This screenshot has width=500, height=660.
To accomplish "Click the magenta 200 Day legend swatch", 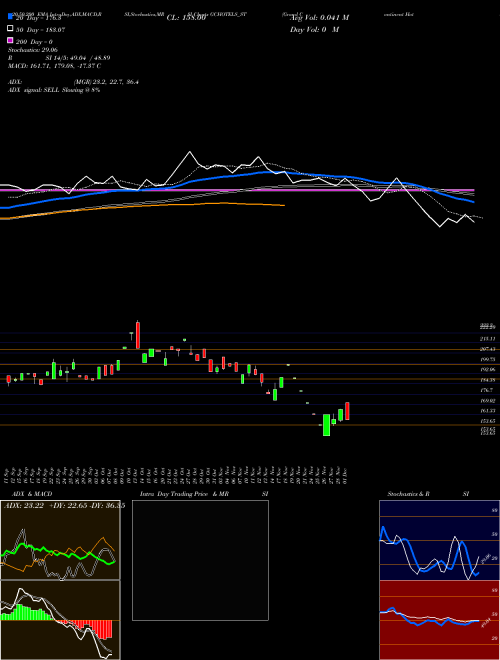I will coord(11,40).
